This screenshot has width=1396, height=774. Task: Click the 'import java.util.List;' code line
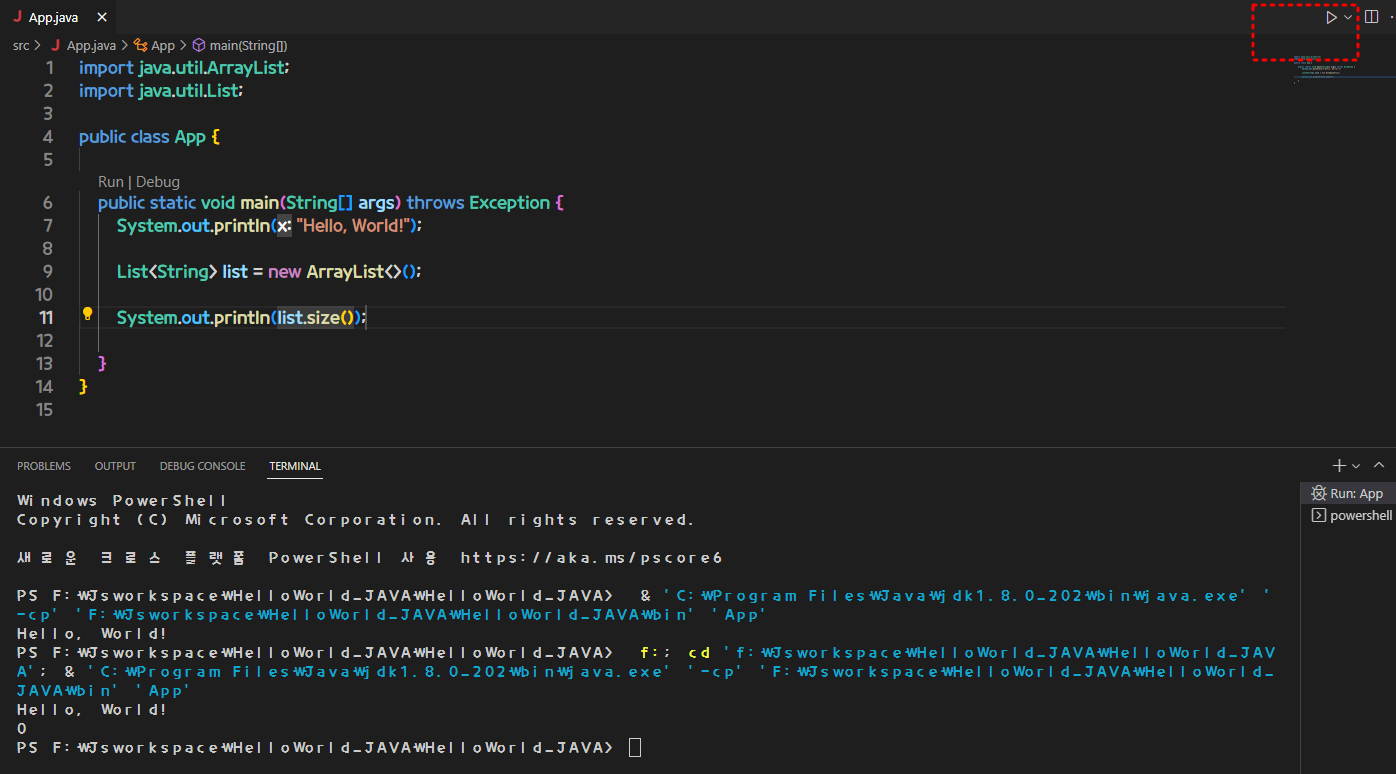[161, 91]
